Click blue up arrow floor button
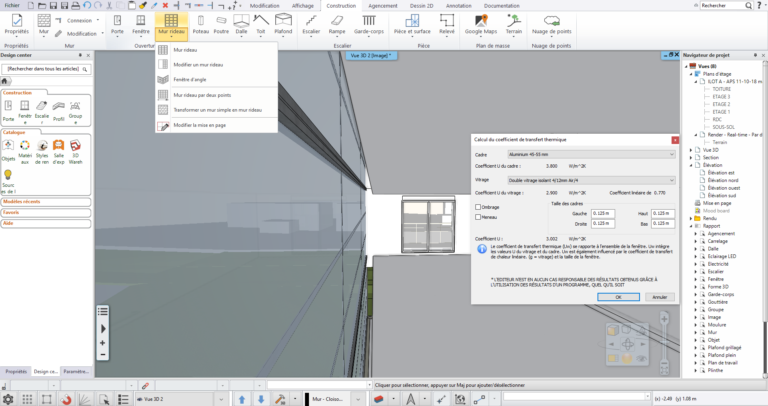 pyautogui.click(x=241, y=399)
